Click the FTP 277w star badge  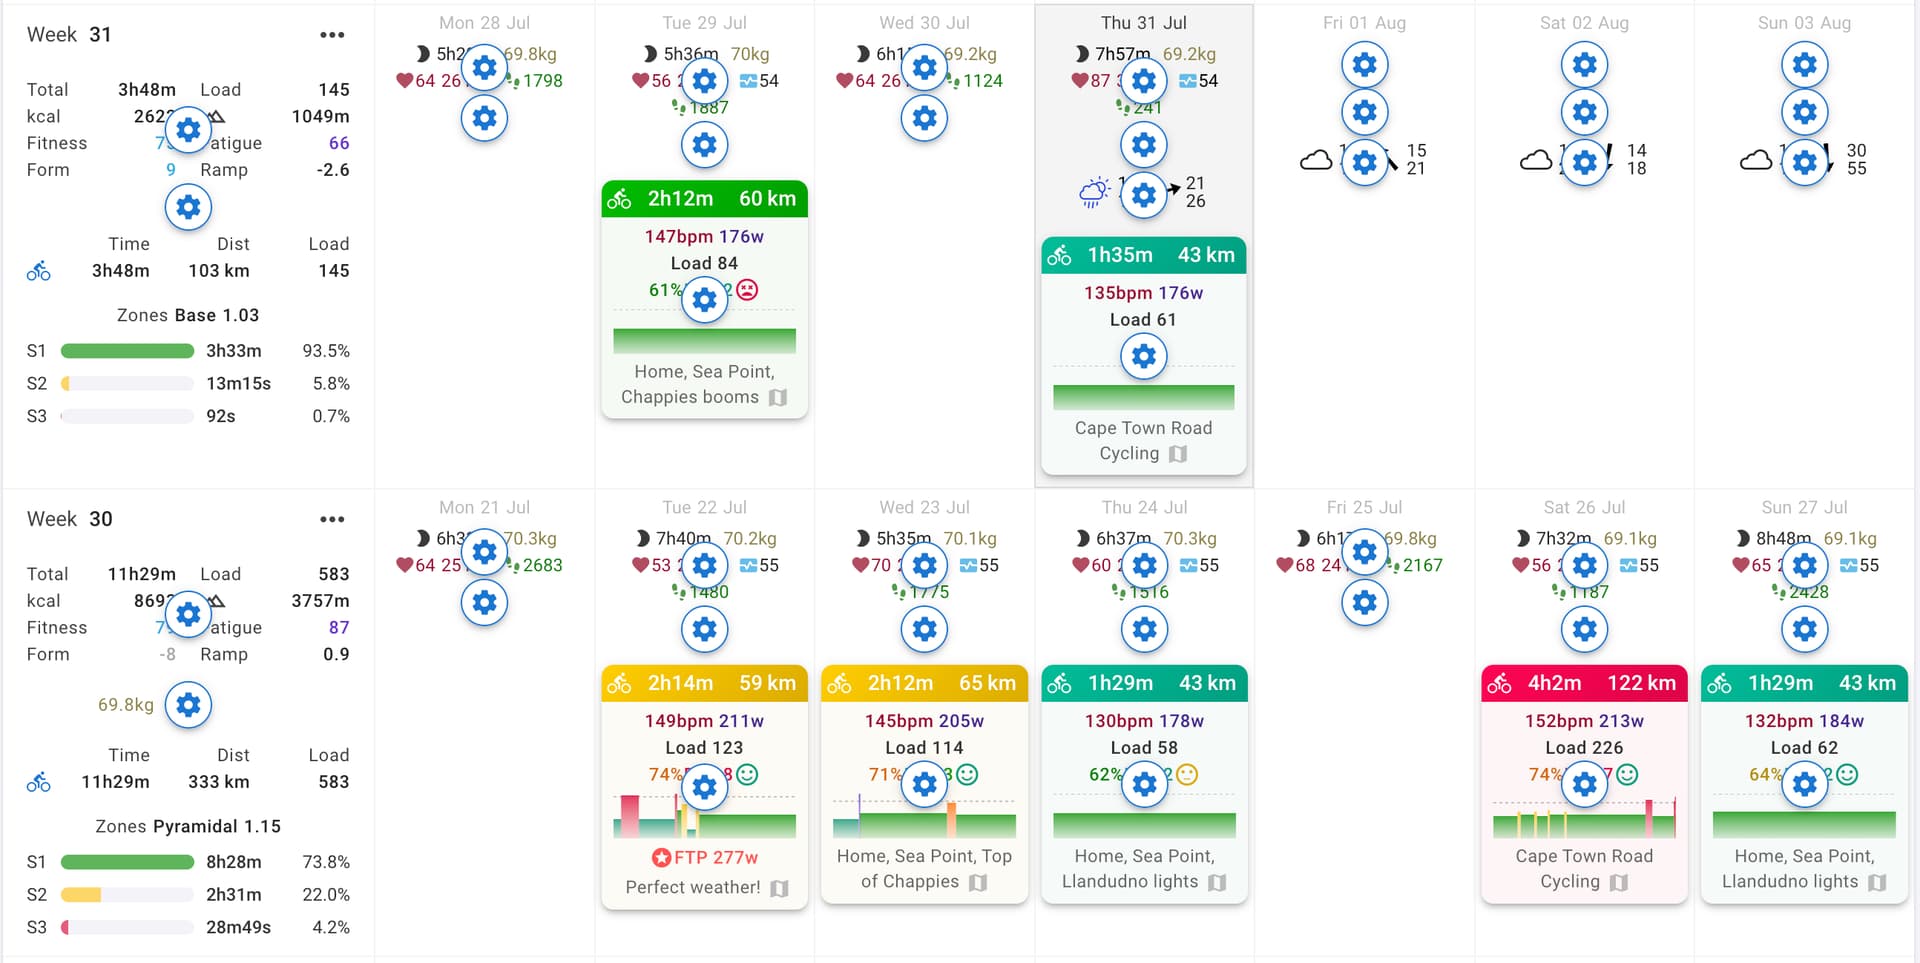click(x=661, y=858)
